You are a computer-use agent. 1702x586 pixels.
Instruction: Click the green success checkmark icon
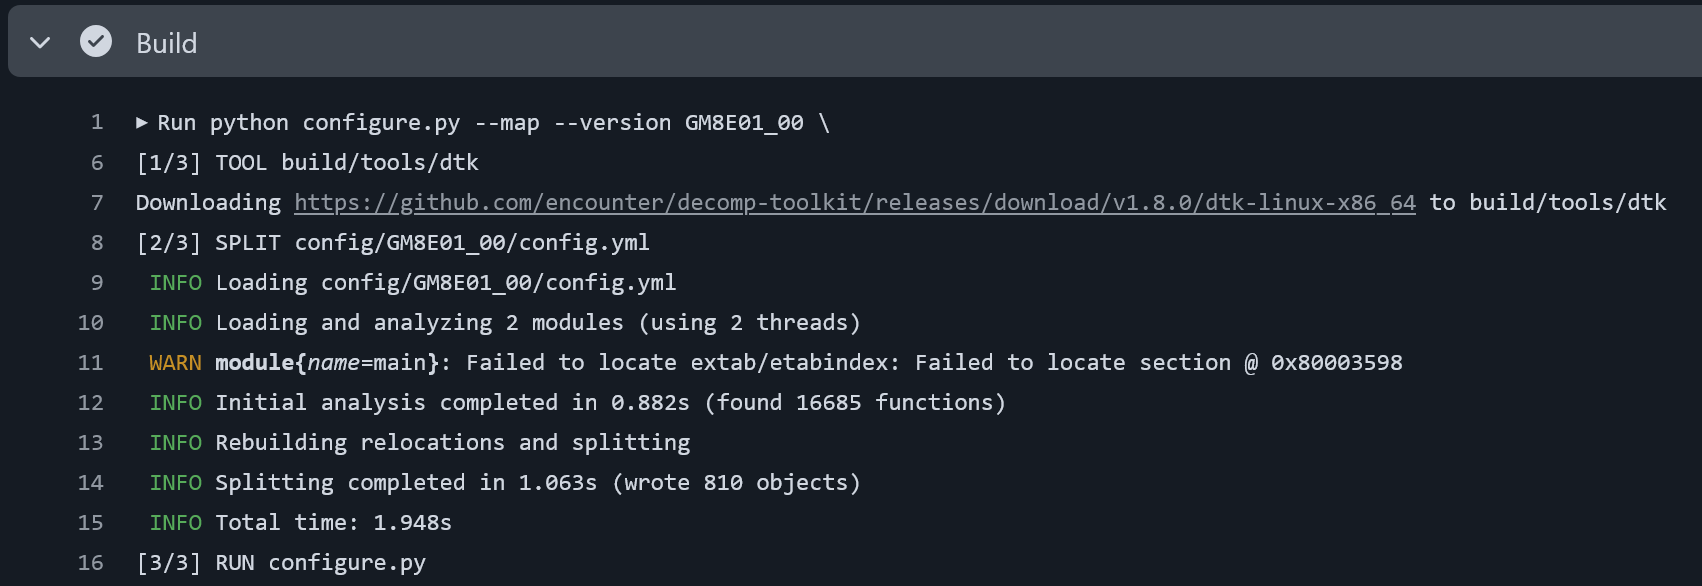point(96,42)
